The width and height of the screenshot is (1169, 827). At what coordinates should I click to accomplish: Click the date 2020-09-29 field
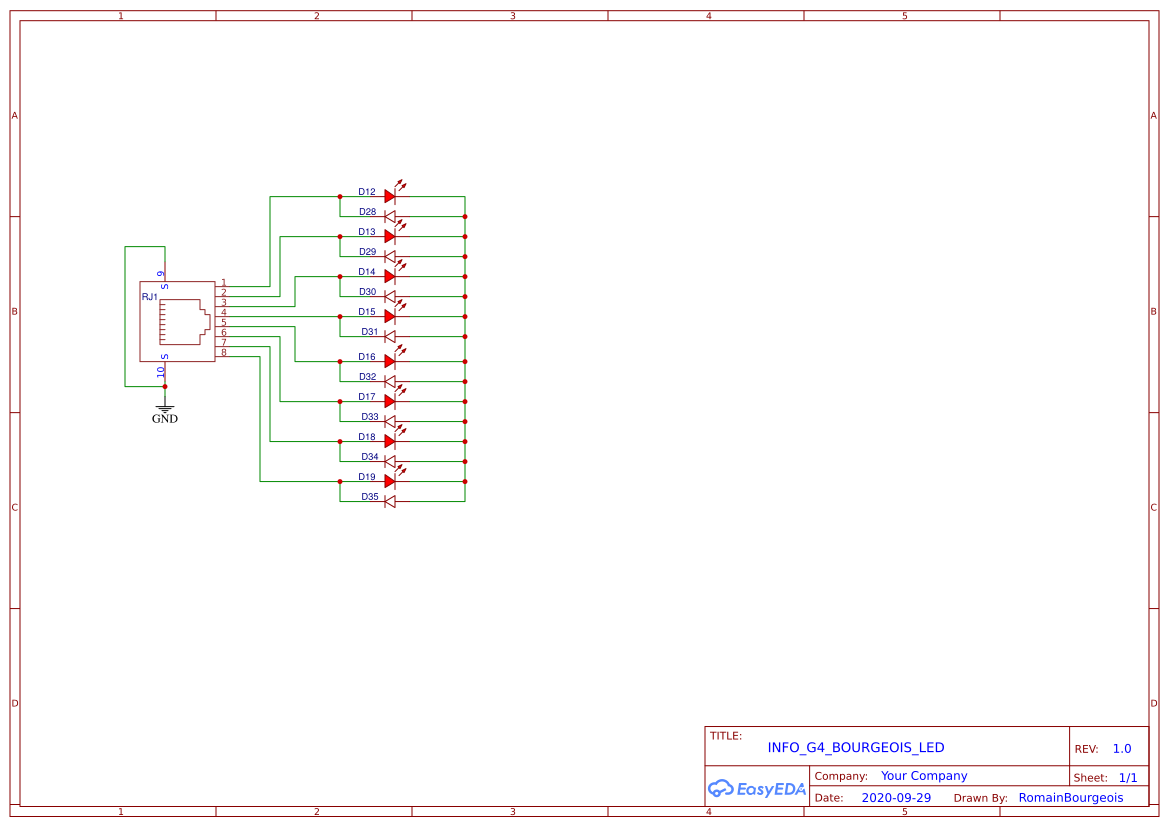click(x=896, y=797)
